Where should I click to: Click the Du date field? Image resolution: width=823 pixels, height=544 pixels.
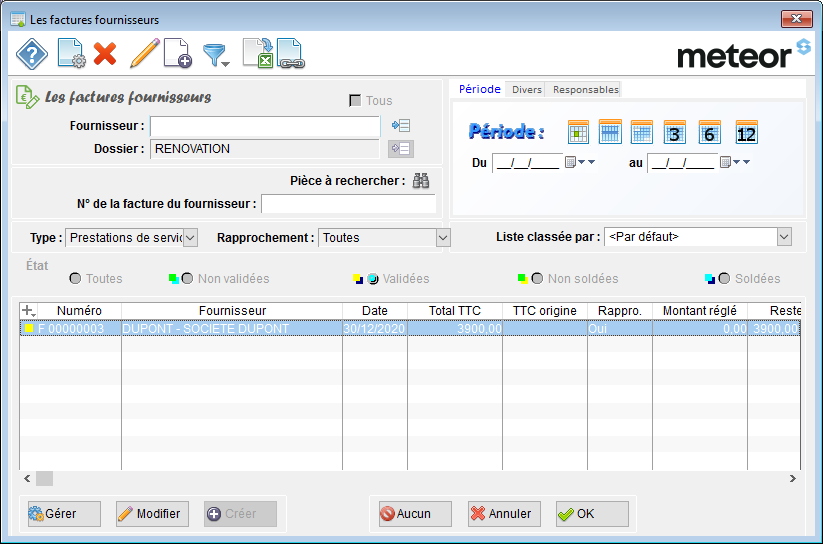[527, 163]
